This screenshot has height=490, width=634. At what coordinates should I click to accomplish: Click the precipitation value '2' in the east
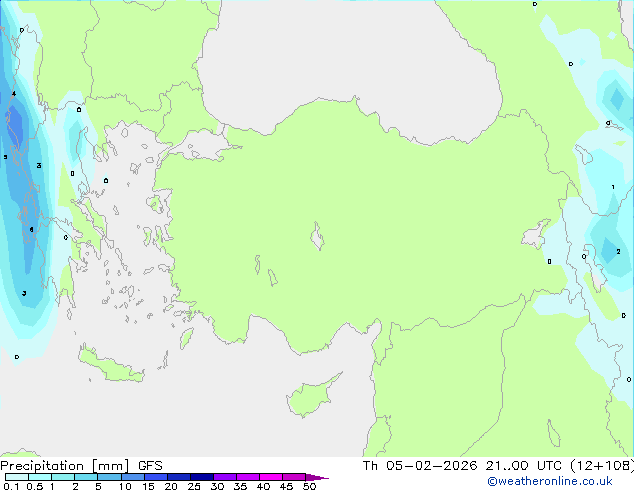(x=618, y=251)
